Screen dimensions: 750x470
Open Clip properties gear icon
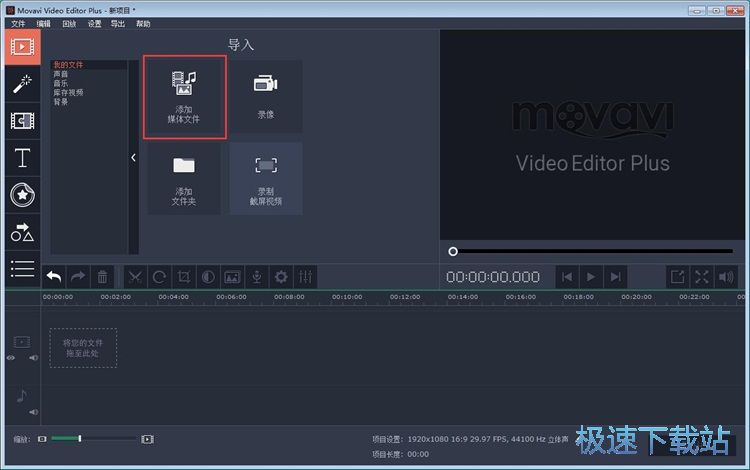pos(281,277)
